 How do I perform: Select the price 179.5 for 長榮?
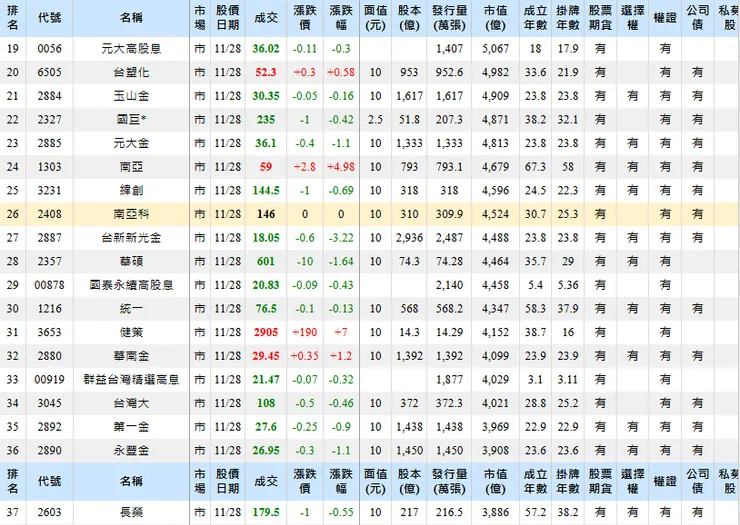pyautogui.click(x=266, y=512)
